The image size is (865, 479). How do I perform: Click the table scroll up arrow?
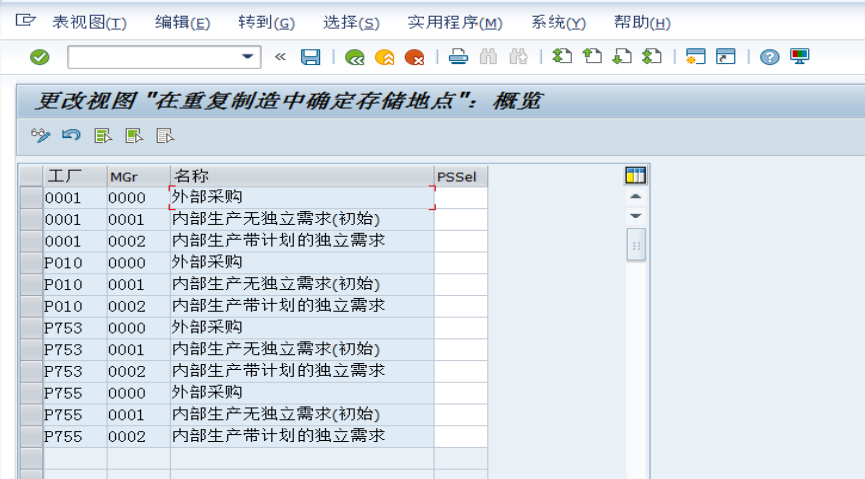[636, 196]
